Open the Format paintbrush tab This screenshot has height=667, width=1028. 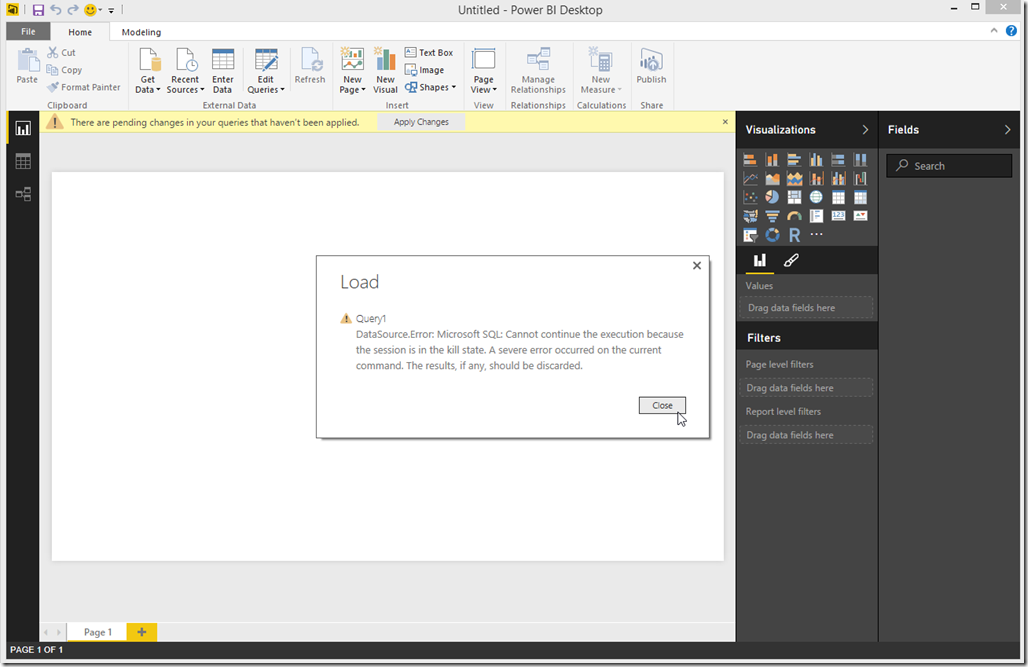tap(791, 260)
